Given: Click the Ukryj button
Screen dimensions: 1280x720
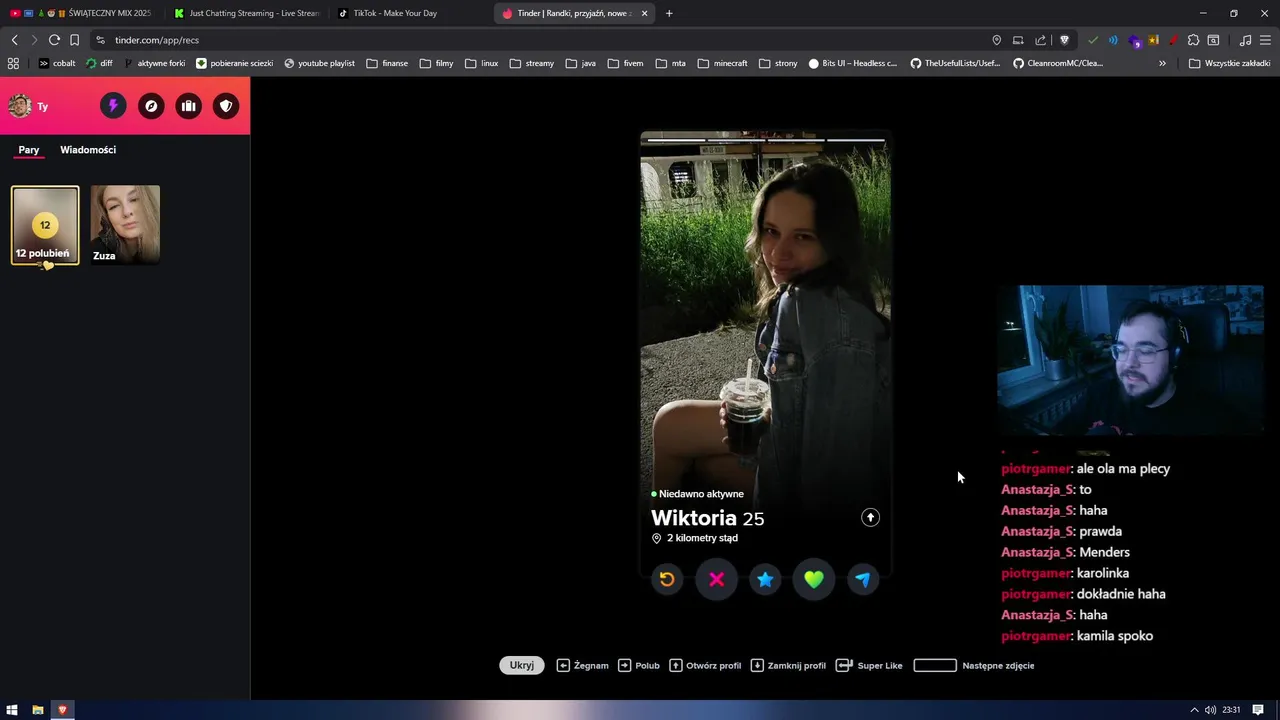Looking at the screenshot, I should (x=522, y=665).
